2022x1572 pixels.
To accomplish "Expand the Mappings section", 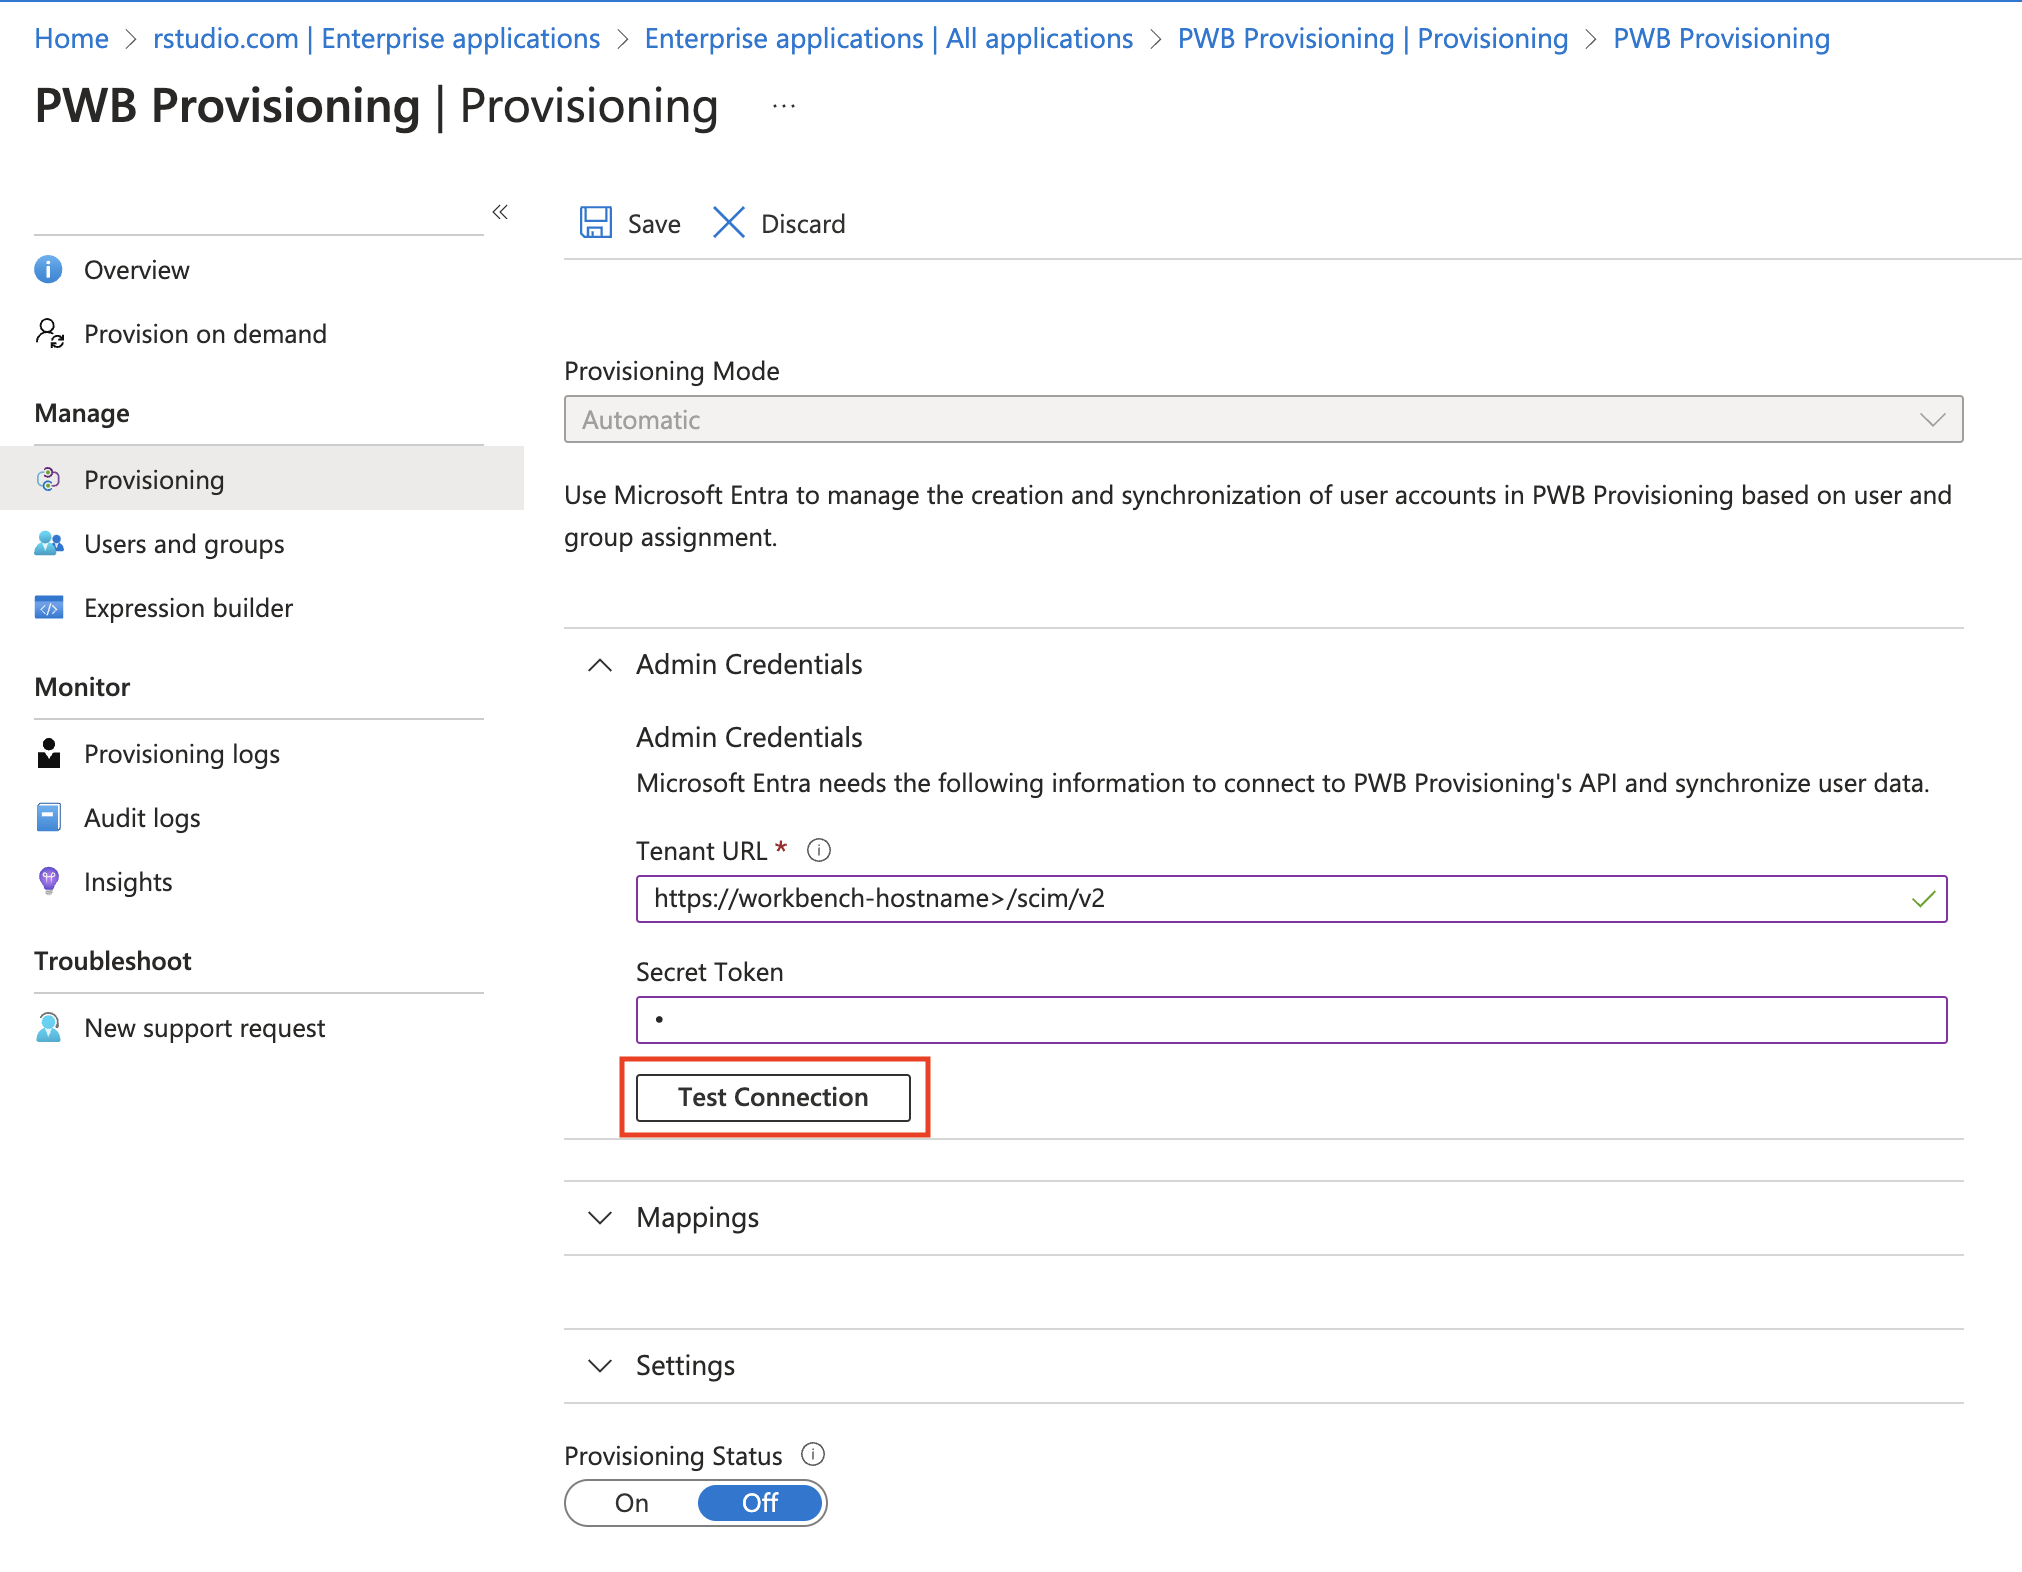I will click(600, 1217).
